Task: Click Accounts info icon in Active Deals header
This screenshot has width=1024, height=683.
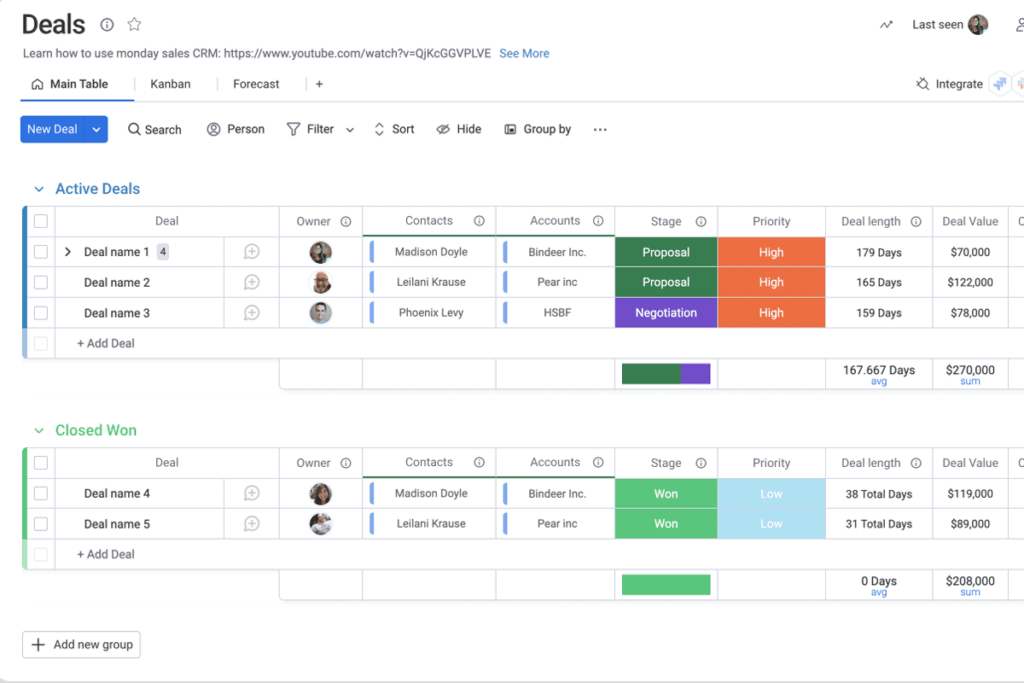Action: (x=598, y=221)
